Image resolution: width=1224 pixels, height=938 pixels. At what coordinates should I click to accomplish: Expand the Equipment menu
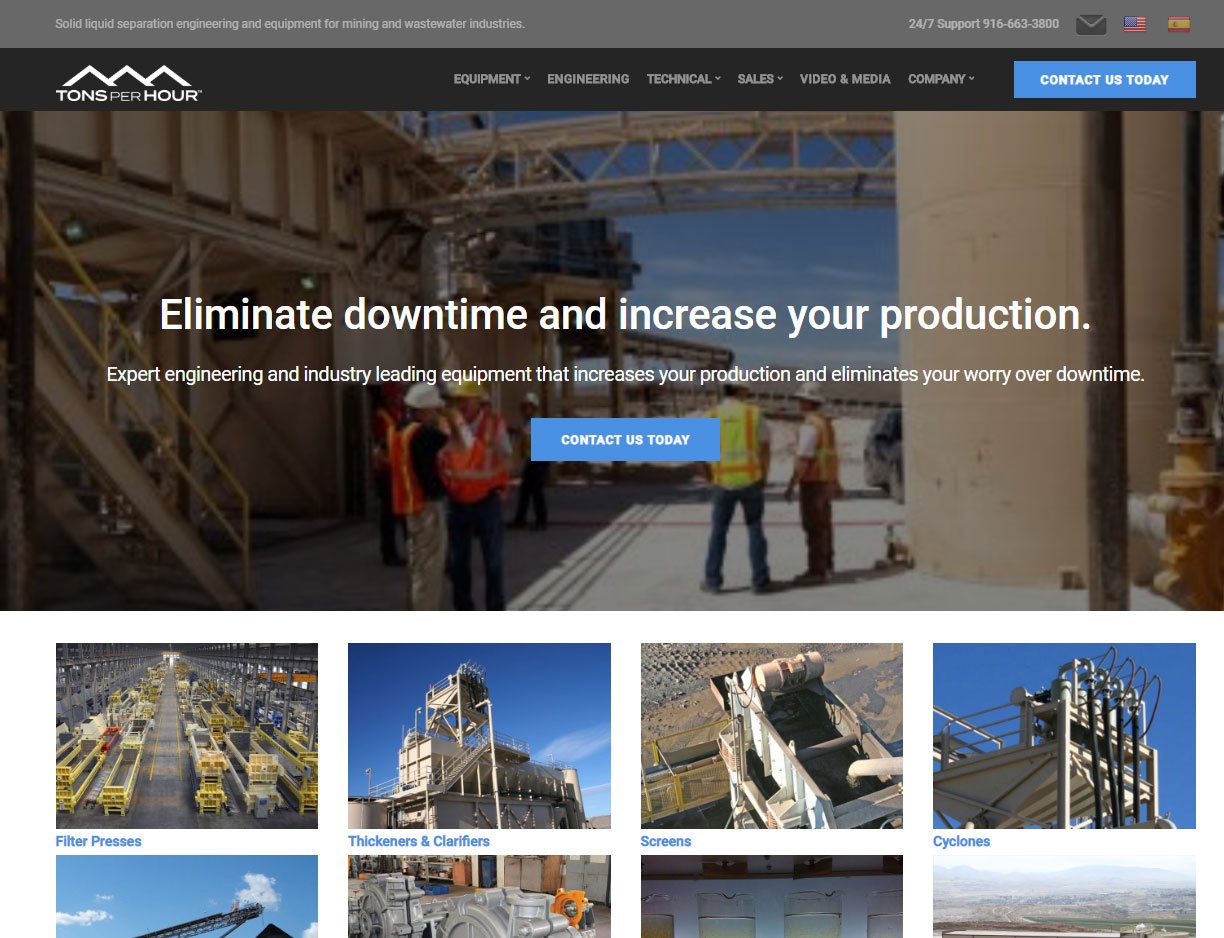coord(491,79)
